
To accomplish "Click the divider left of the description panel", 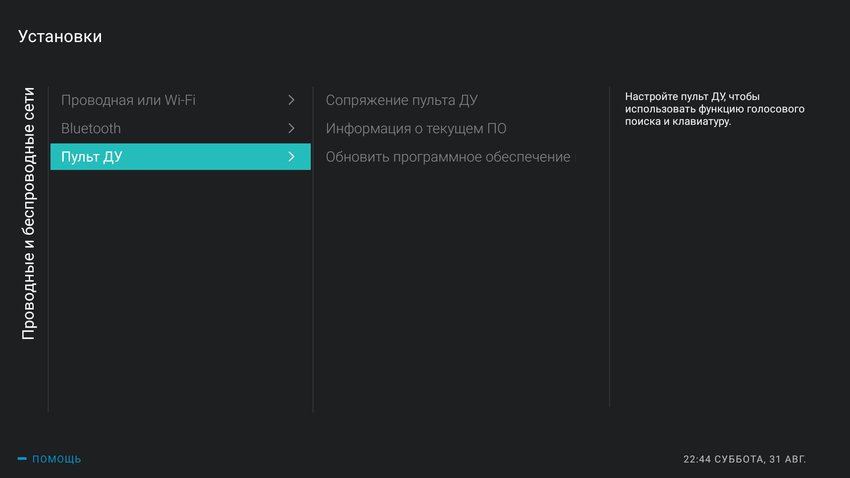I will coord(610,250).
